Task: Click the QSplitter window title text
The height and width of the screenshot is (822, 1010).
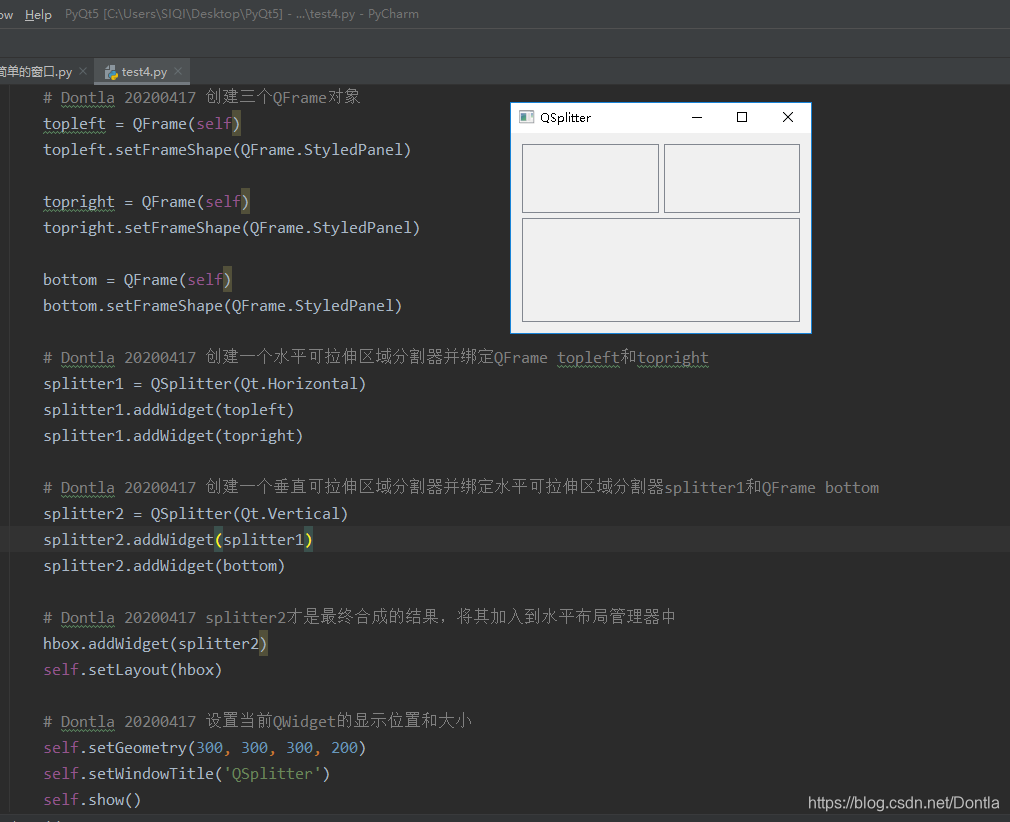Action: click(x=566, y=118)
